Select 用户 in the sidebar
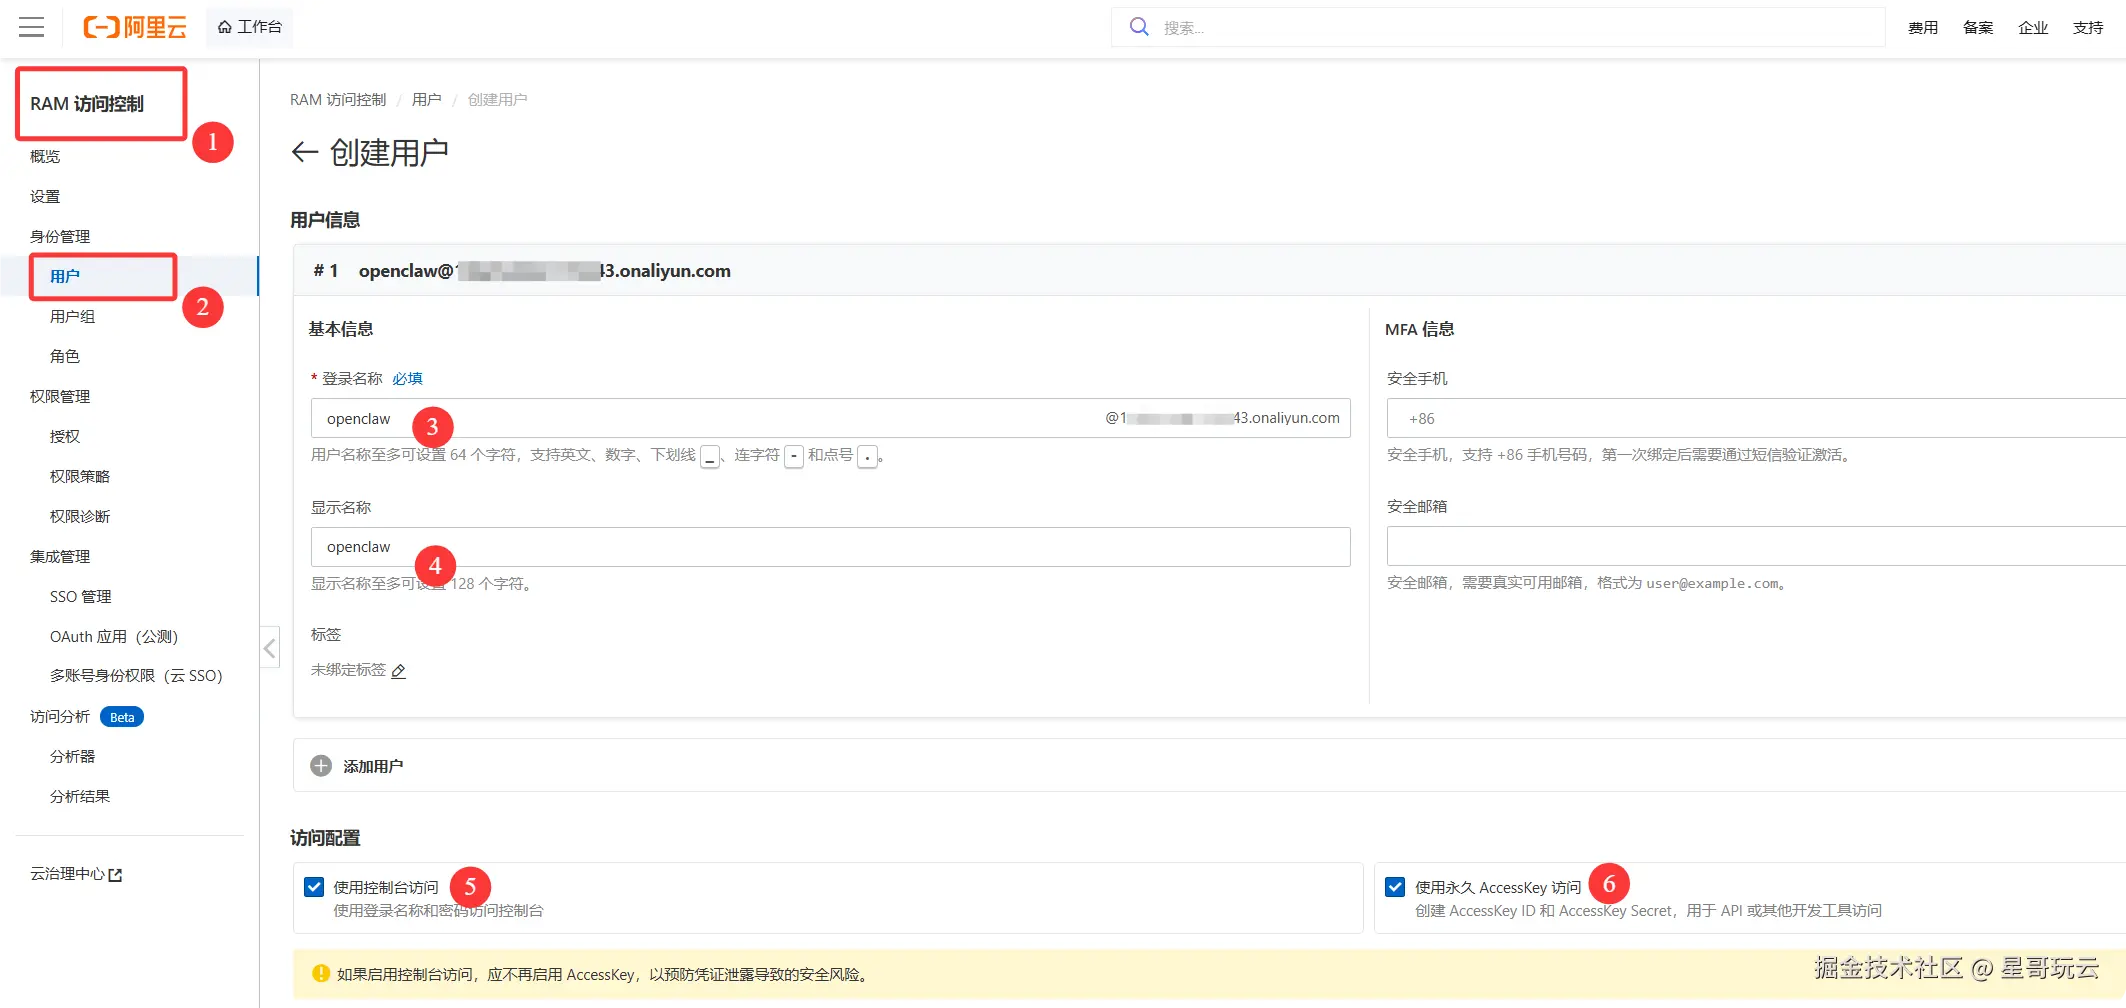Image resolution: width=2126 pixels, height=1008 pixels. [x=65, y=276]
